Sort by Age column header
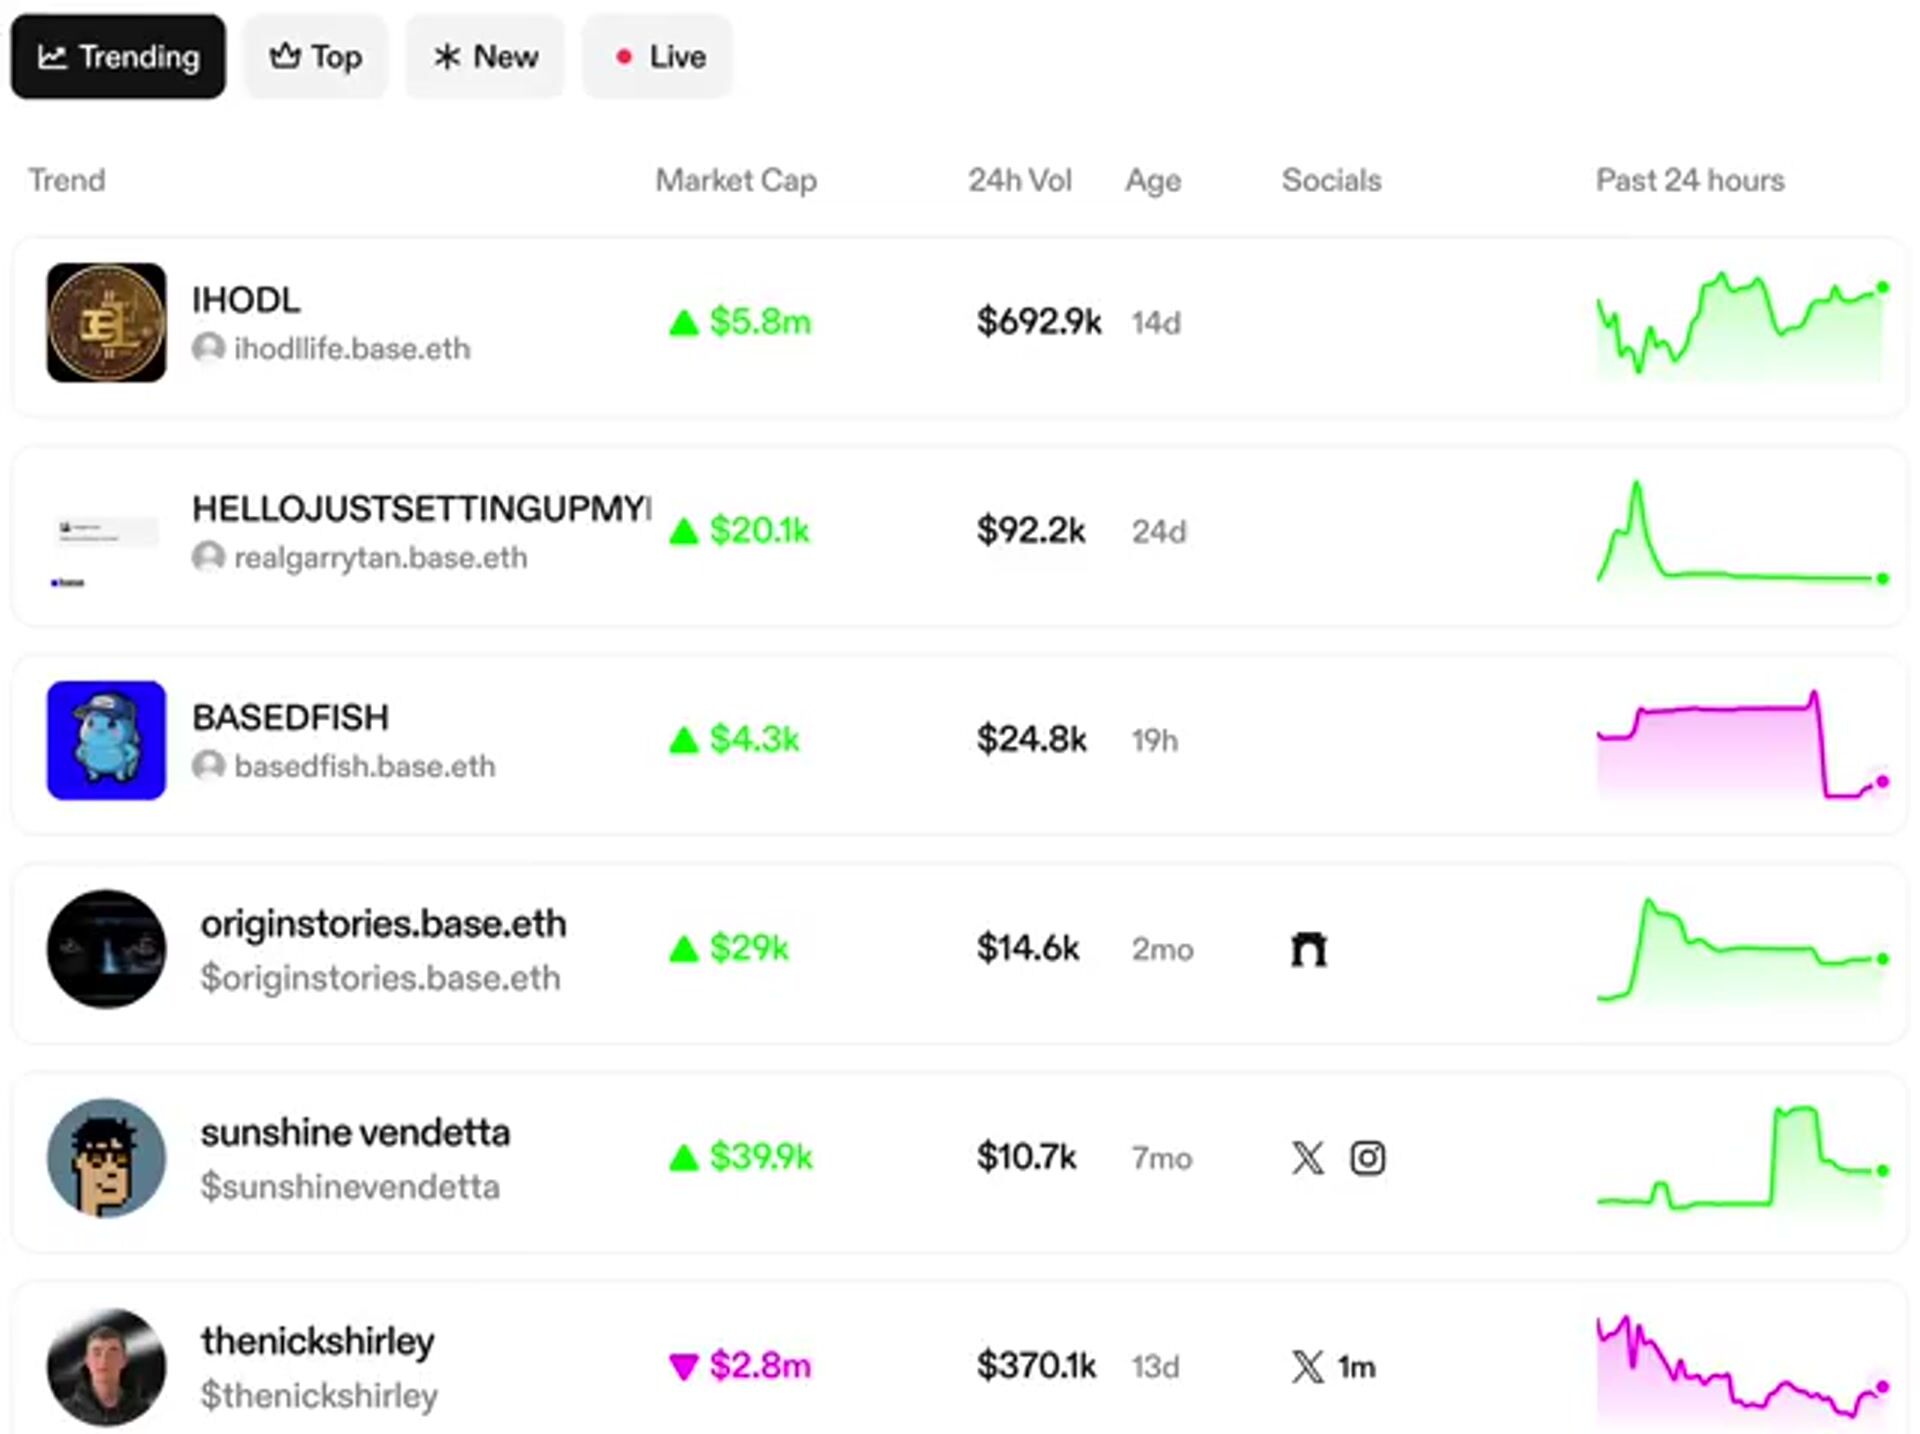This screenshot has width=1920, height=1434. tap(1153, 180)
